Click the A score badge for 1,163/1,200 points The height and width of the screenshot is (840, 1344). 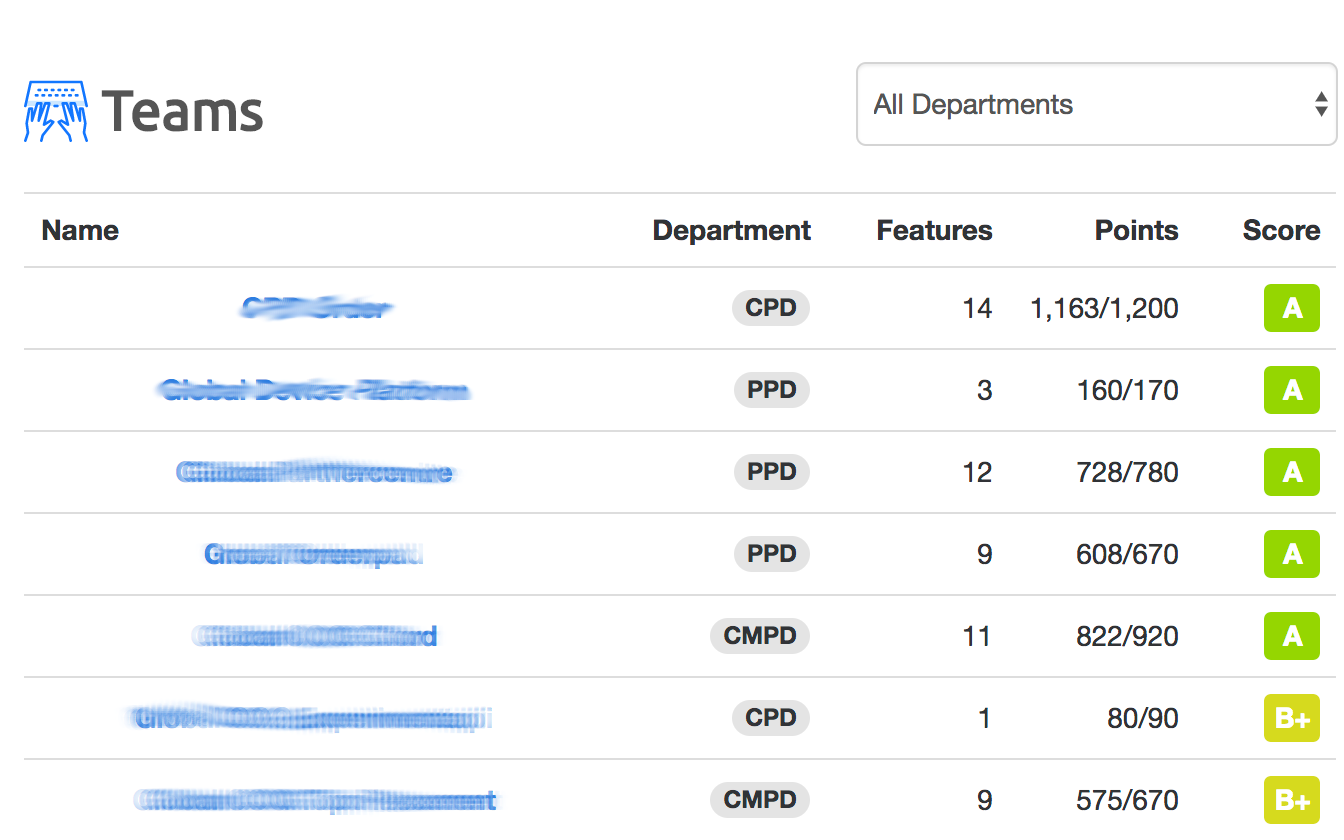[1292, 308]
